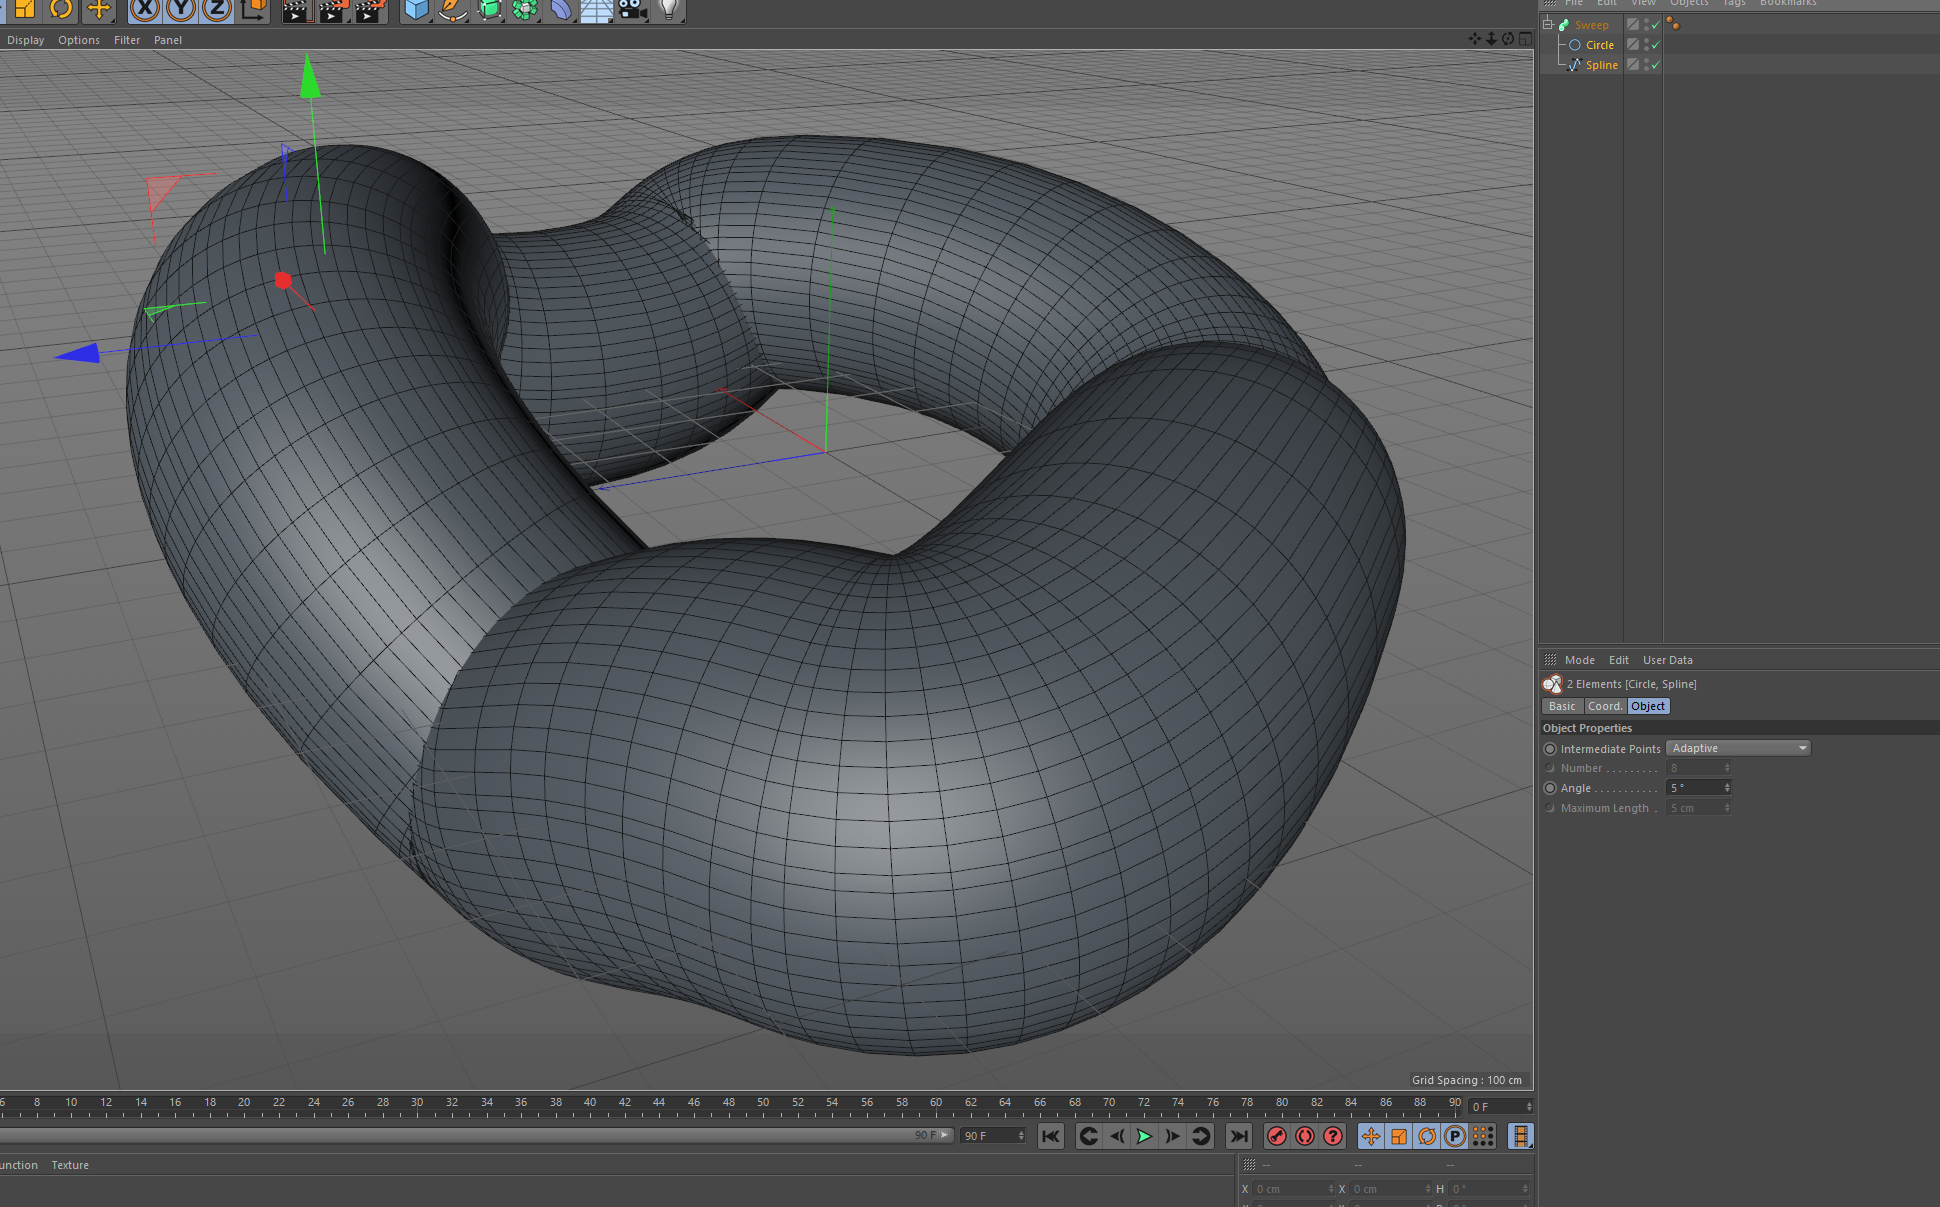The image size is (1940, 1207).
Task: Click viewport zoom camera icon
Action: [1491, 39]
